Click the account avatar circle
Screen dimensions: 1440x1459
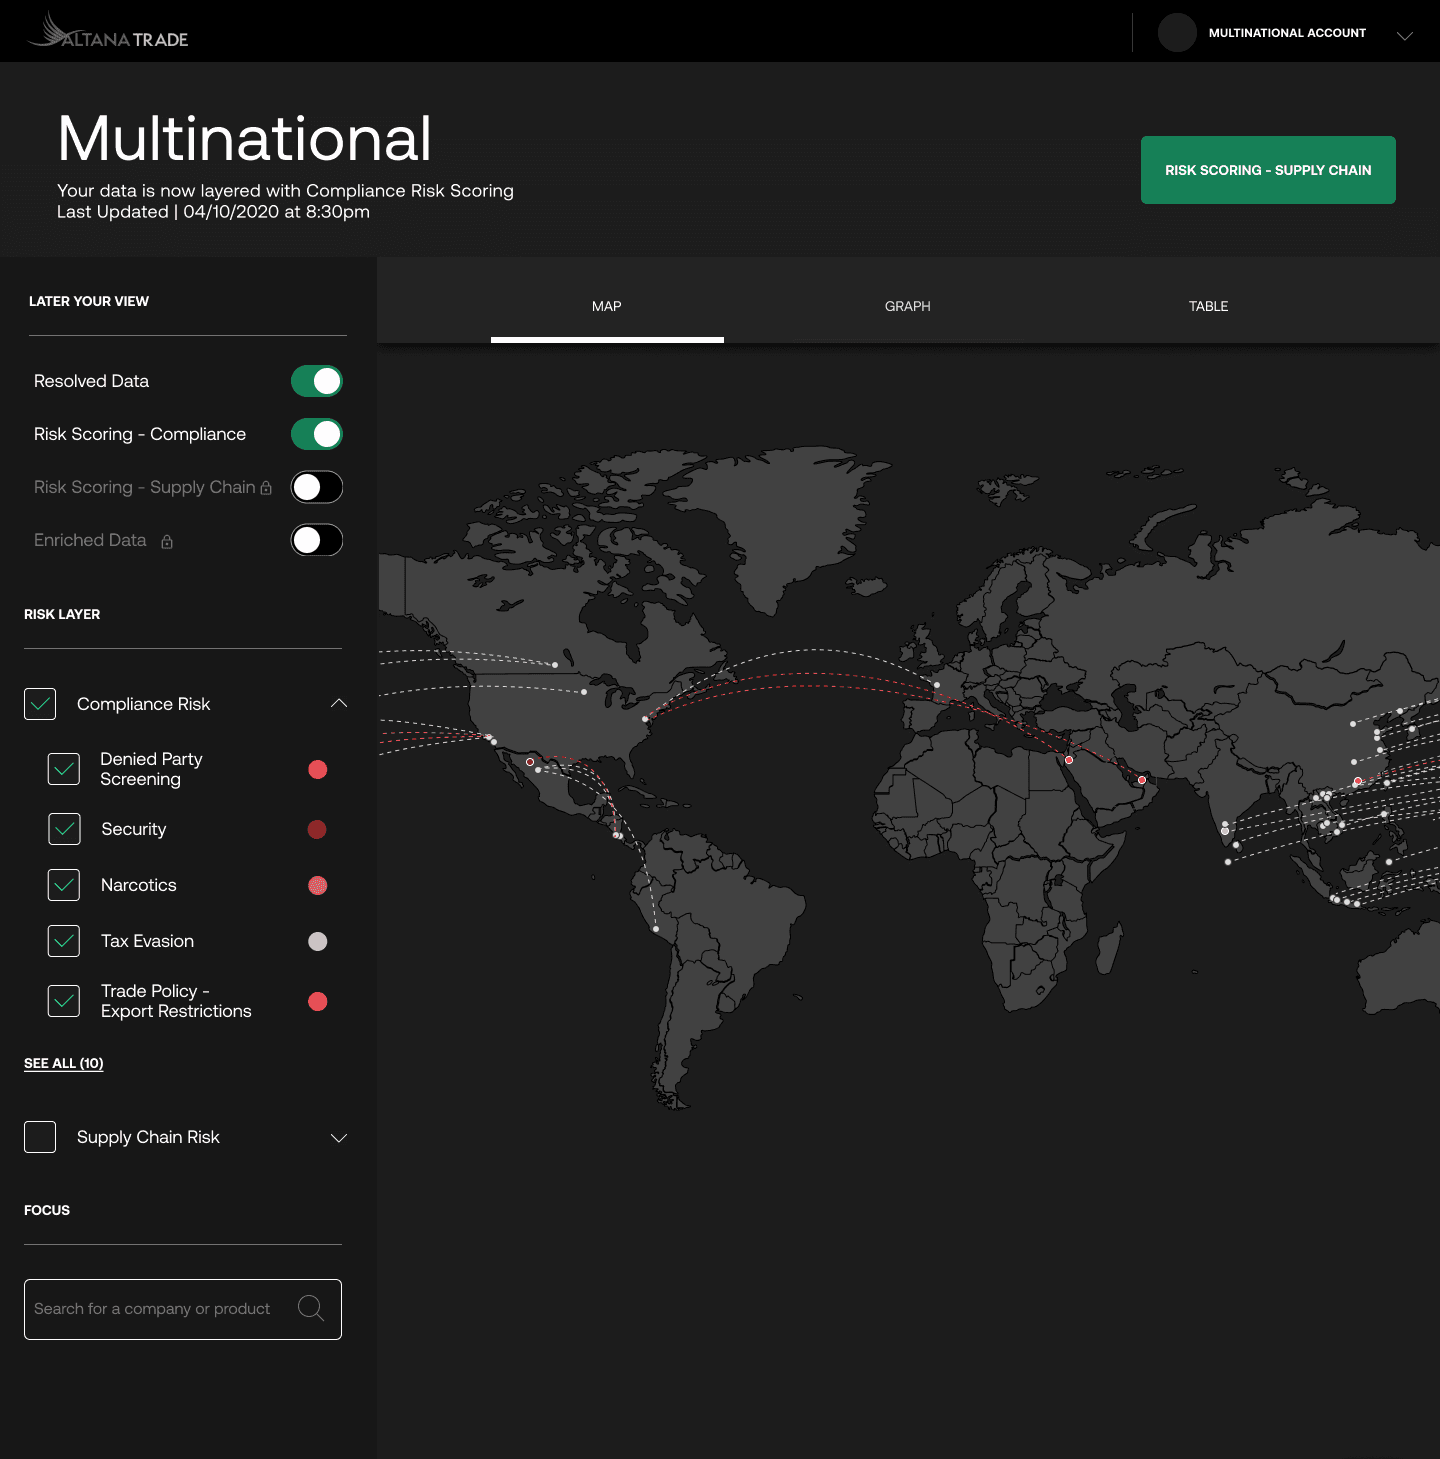coord(1177,33)
